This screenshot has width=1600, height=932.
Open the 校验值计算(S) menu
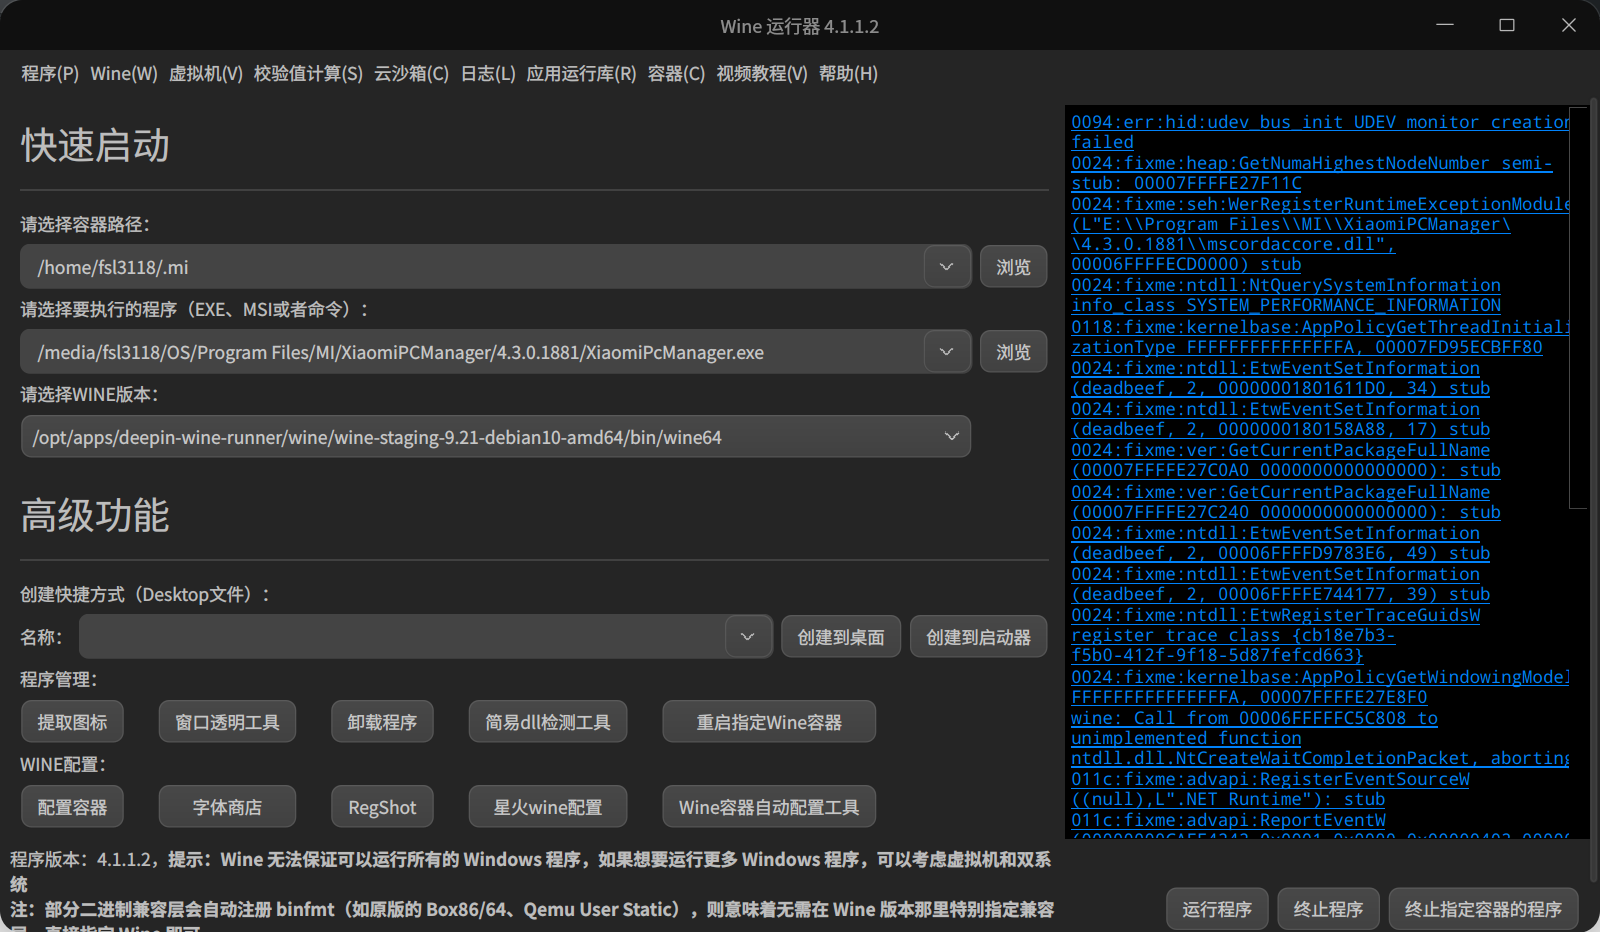(308, 74)
